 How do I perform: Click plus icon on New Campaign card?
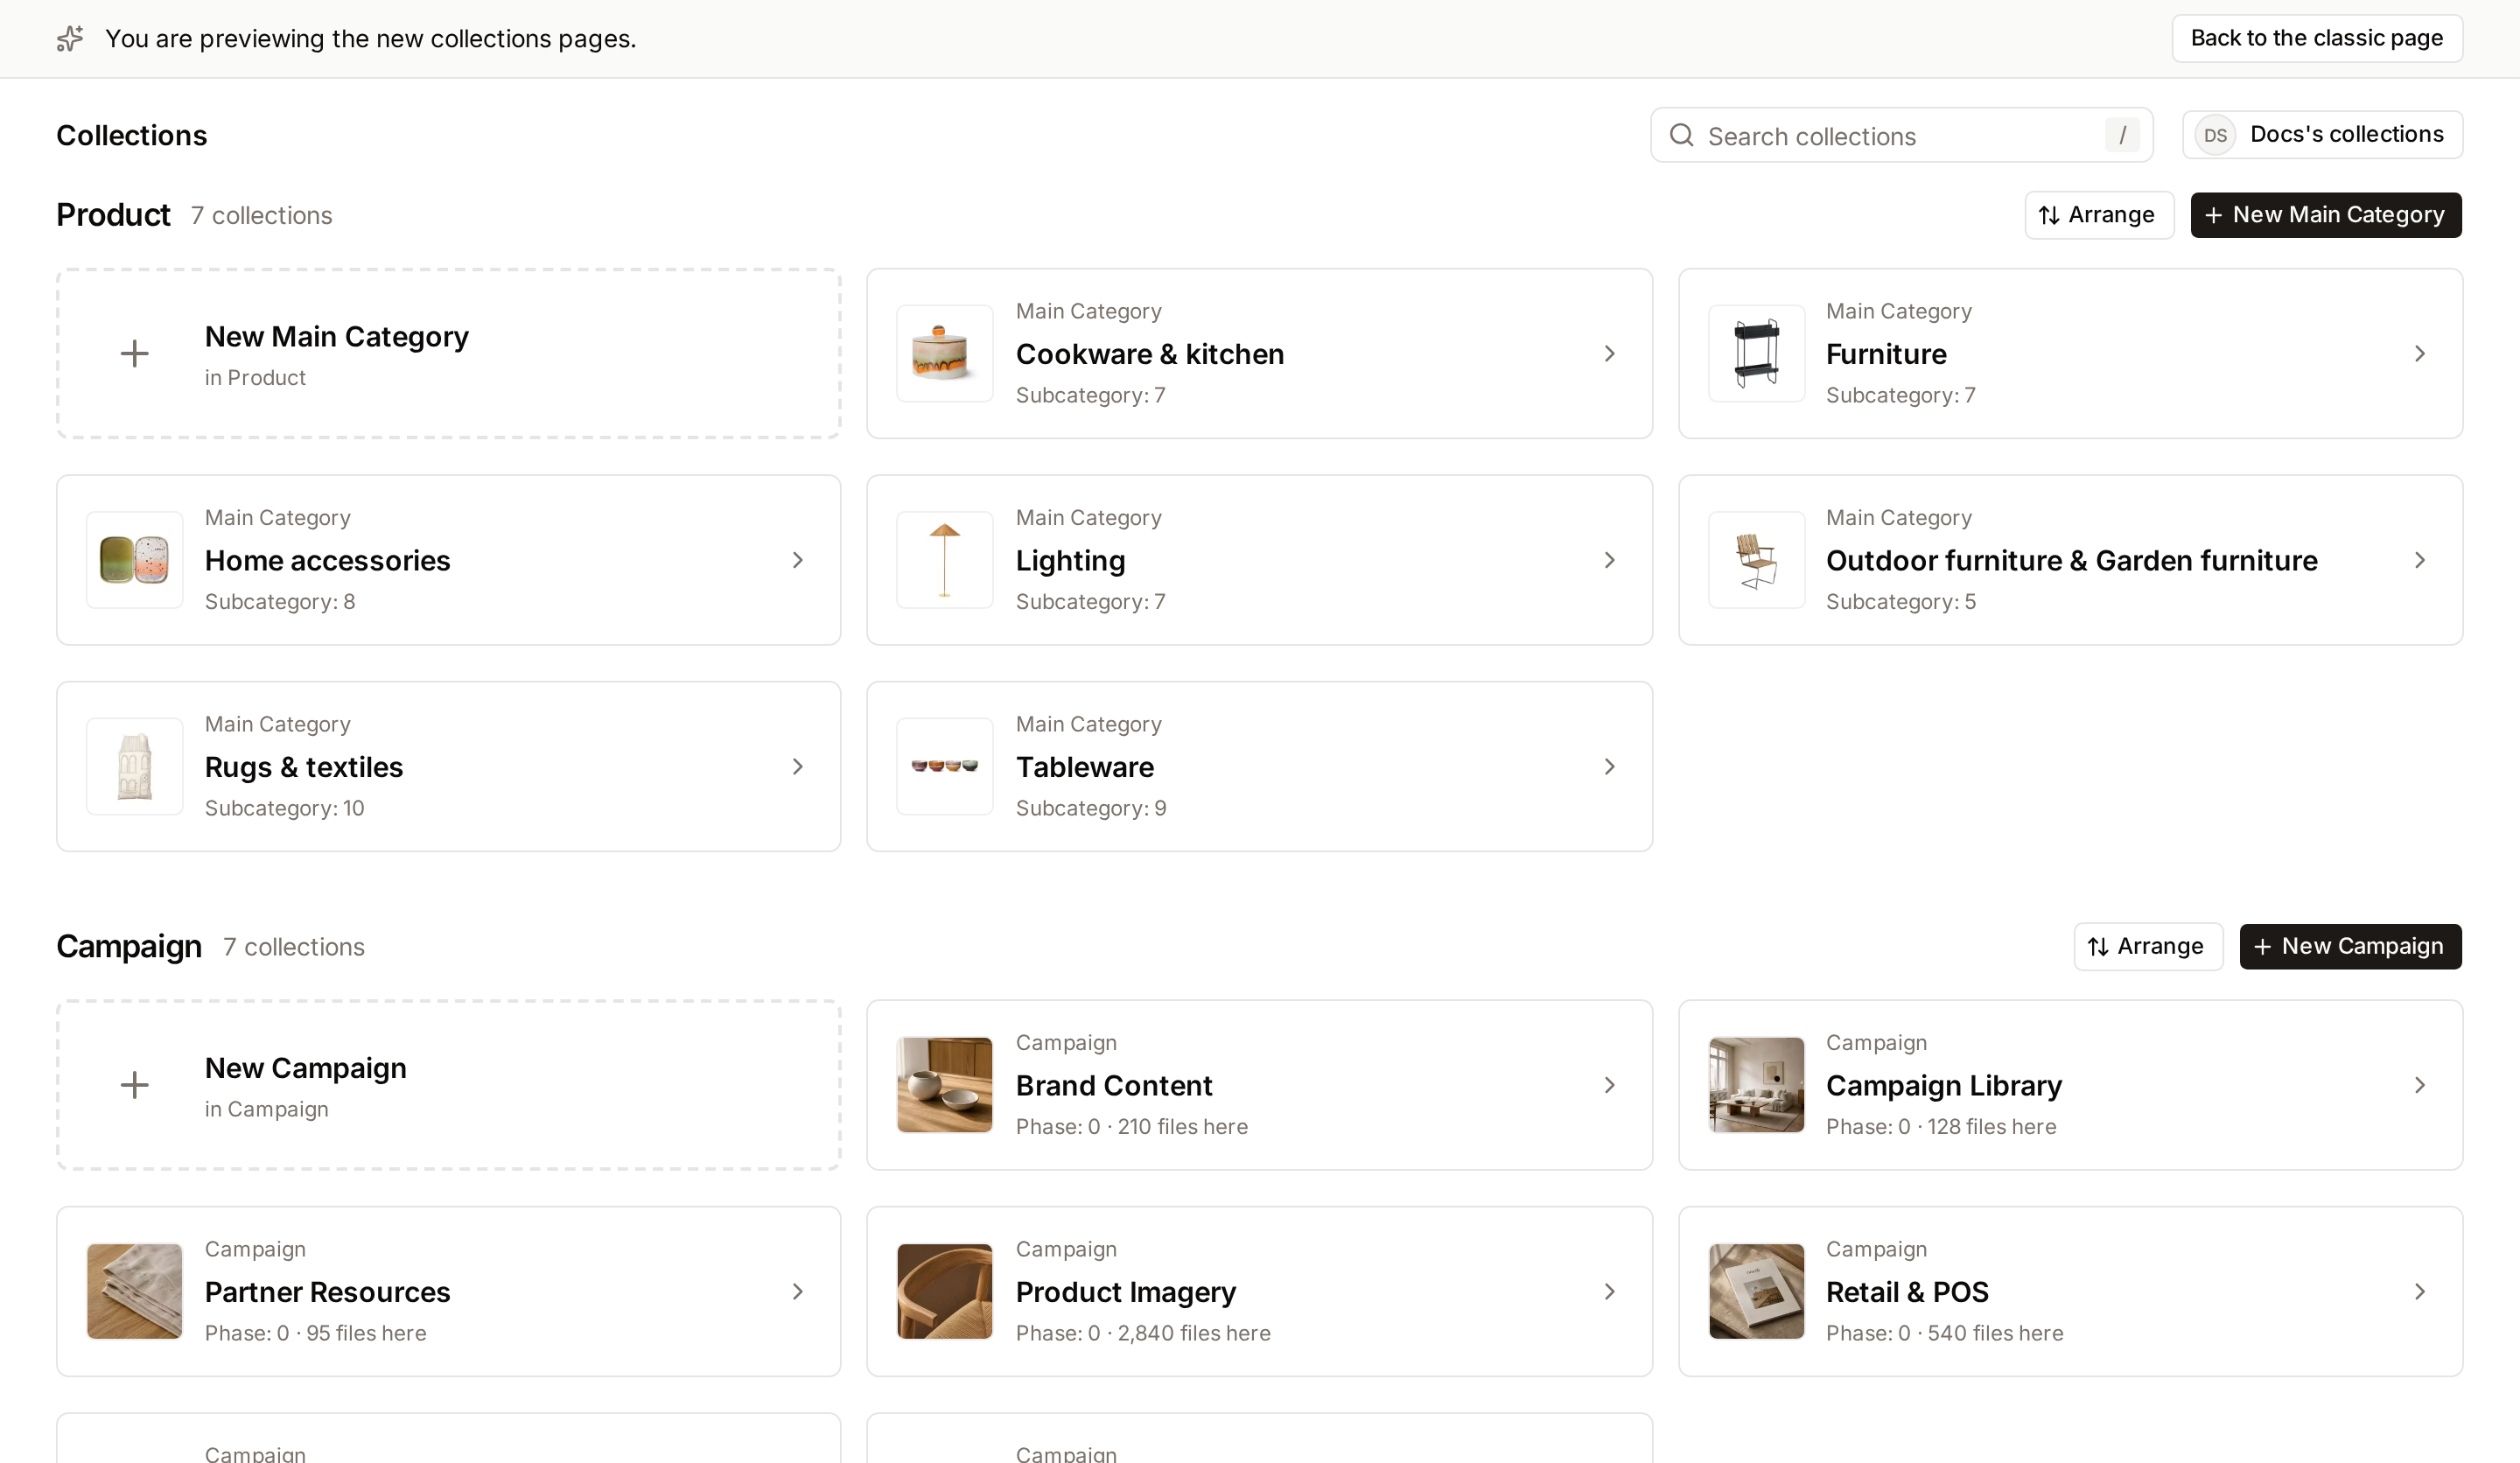point(134,1085)
